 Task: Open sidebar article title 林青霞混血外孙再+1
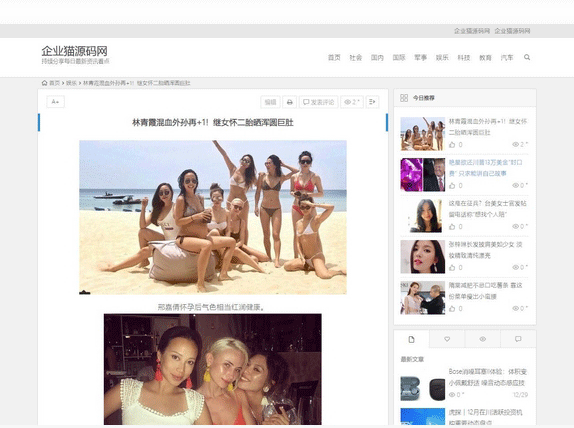pos(488,127)
